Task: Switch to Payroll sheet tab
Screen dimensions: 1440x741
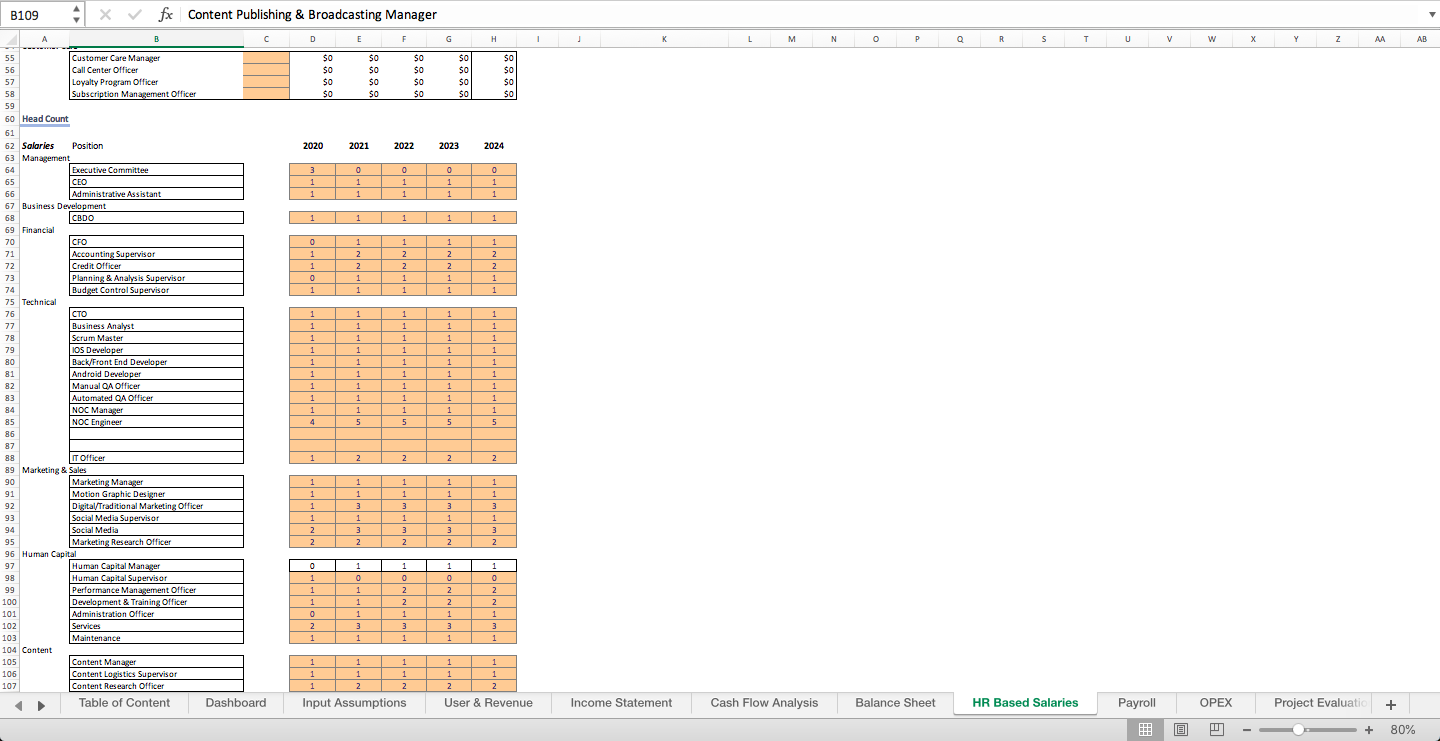Action: tap(1137, 703)
